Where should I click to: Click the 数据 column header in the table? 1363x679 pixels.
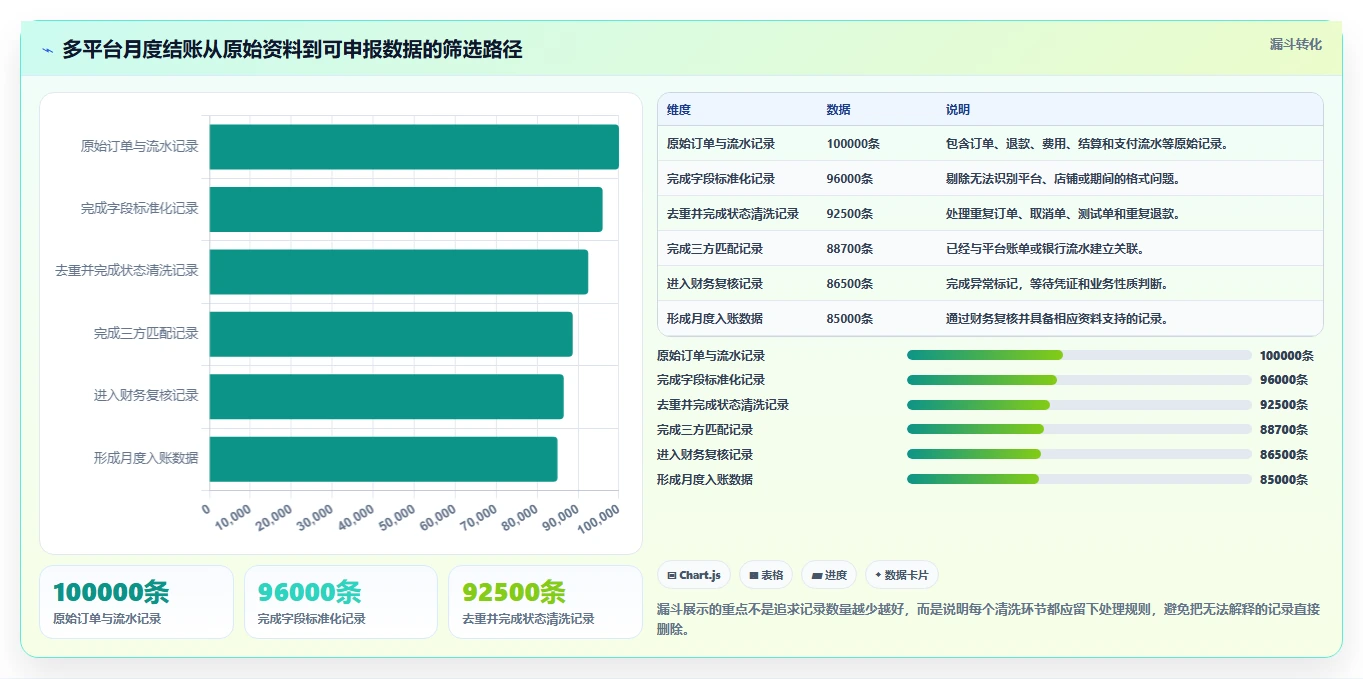839,110
